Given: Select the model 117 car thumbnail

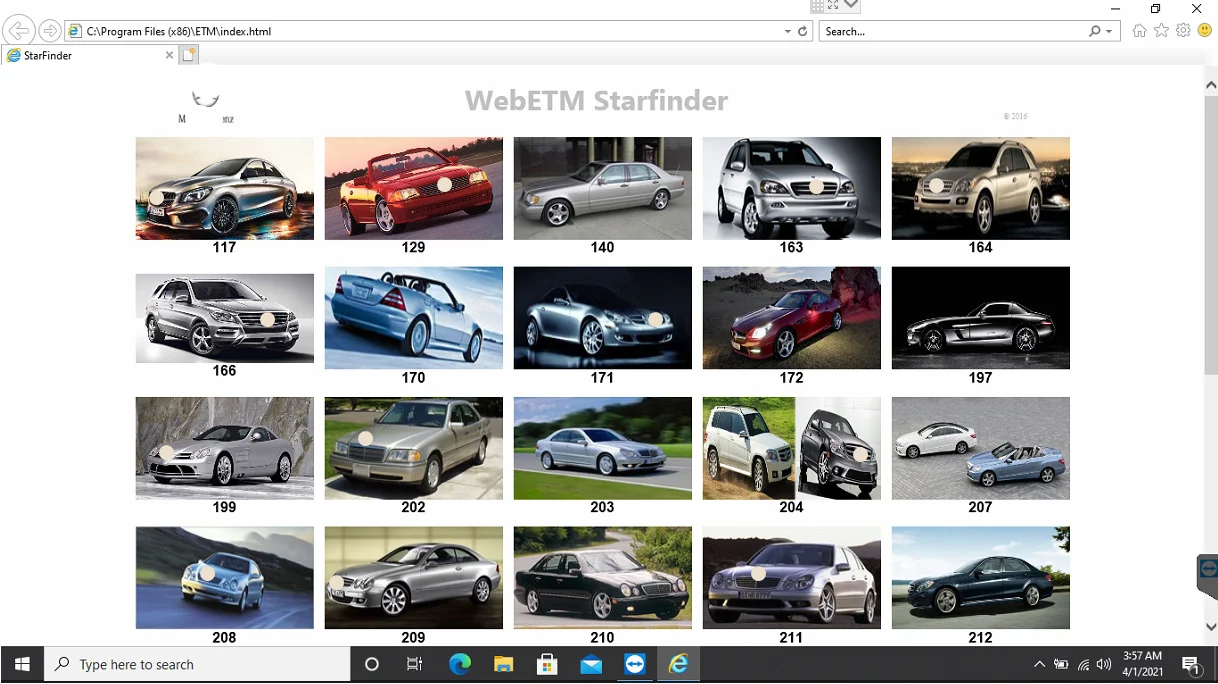Looking at the screenshot, I should (x=224, y=188).
